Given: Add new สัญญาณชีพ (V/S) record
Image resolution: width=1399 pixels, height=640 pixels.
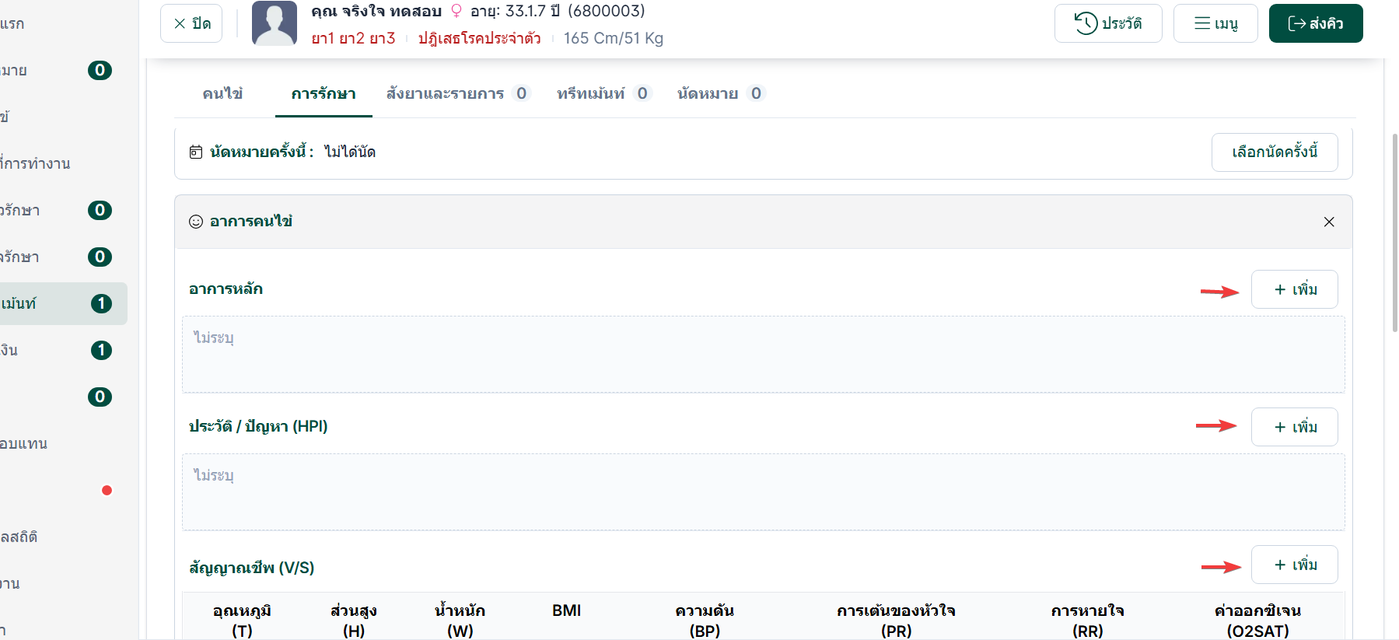Looking at the screenshot, I should [1294, 565].
